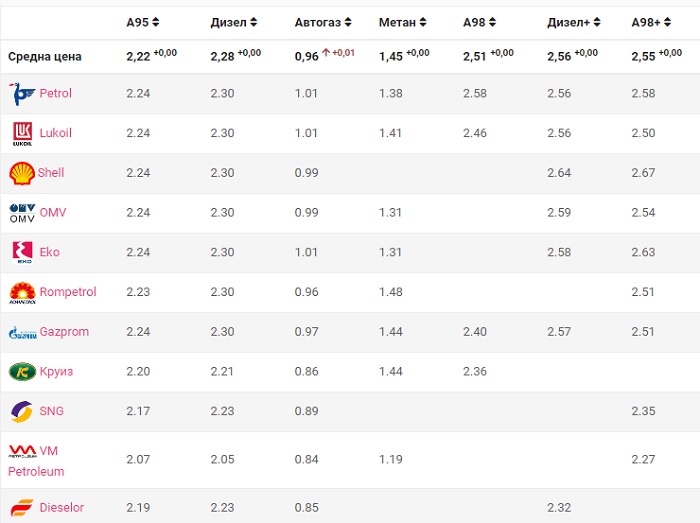This screenshot has width=700, height=523.
Task: Click average Метан price 1,45
Action: [391, 57]
